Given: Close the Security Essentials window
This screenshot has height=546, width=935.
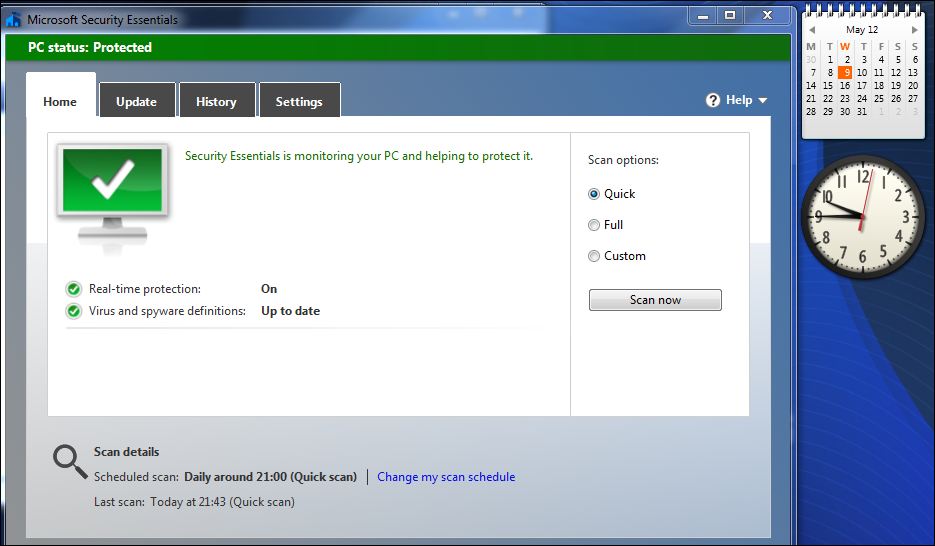Looking at the screenshot, I should pyautogui.click(x=768, y=16).
